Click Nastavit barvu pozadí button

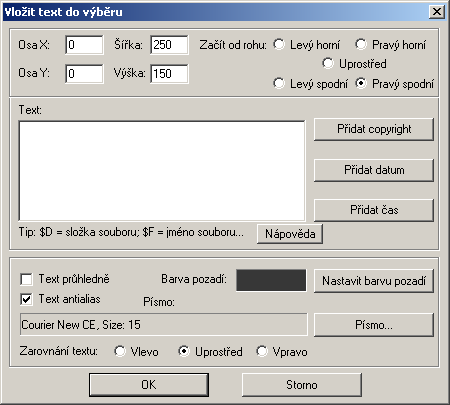[x=374, y=281]
